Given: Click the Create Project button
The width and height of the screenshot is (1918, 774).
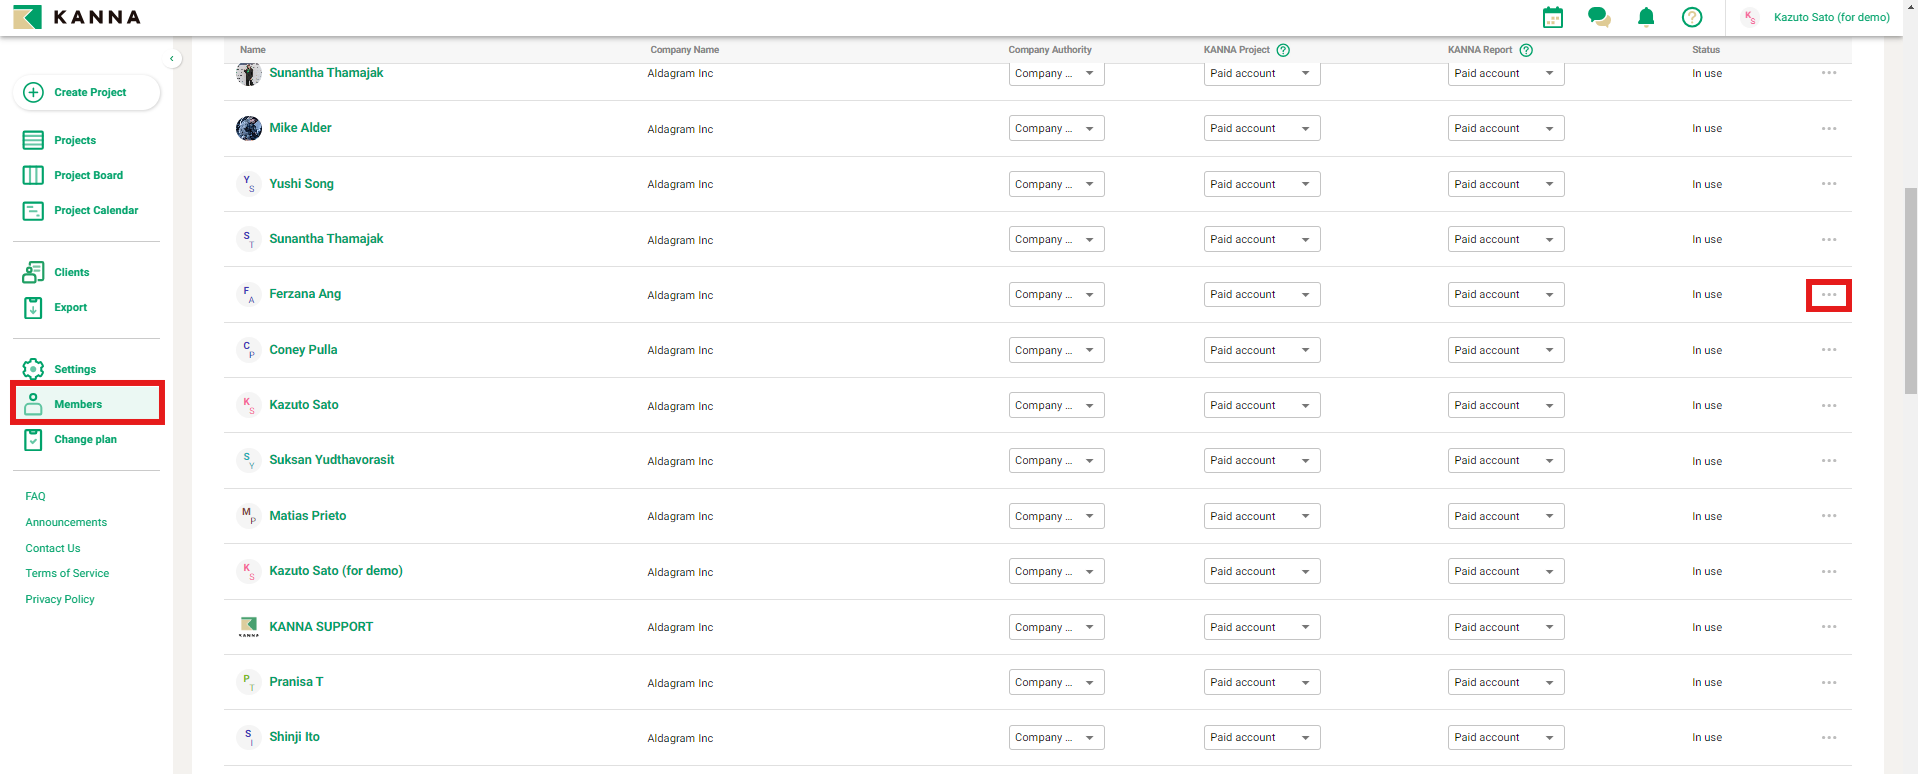Looking at the screenshot, I should click(87, 92).
